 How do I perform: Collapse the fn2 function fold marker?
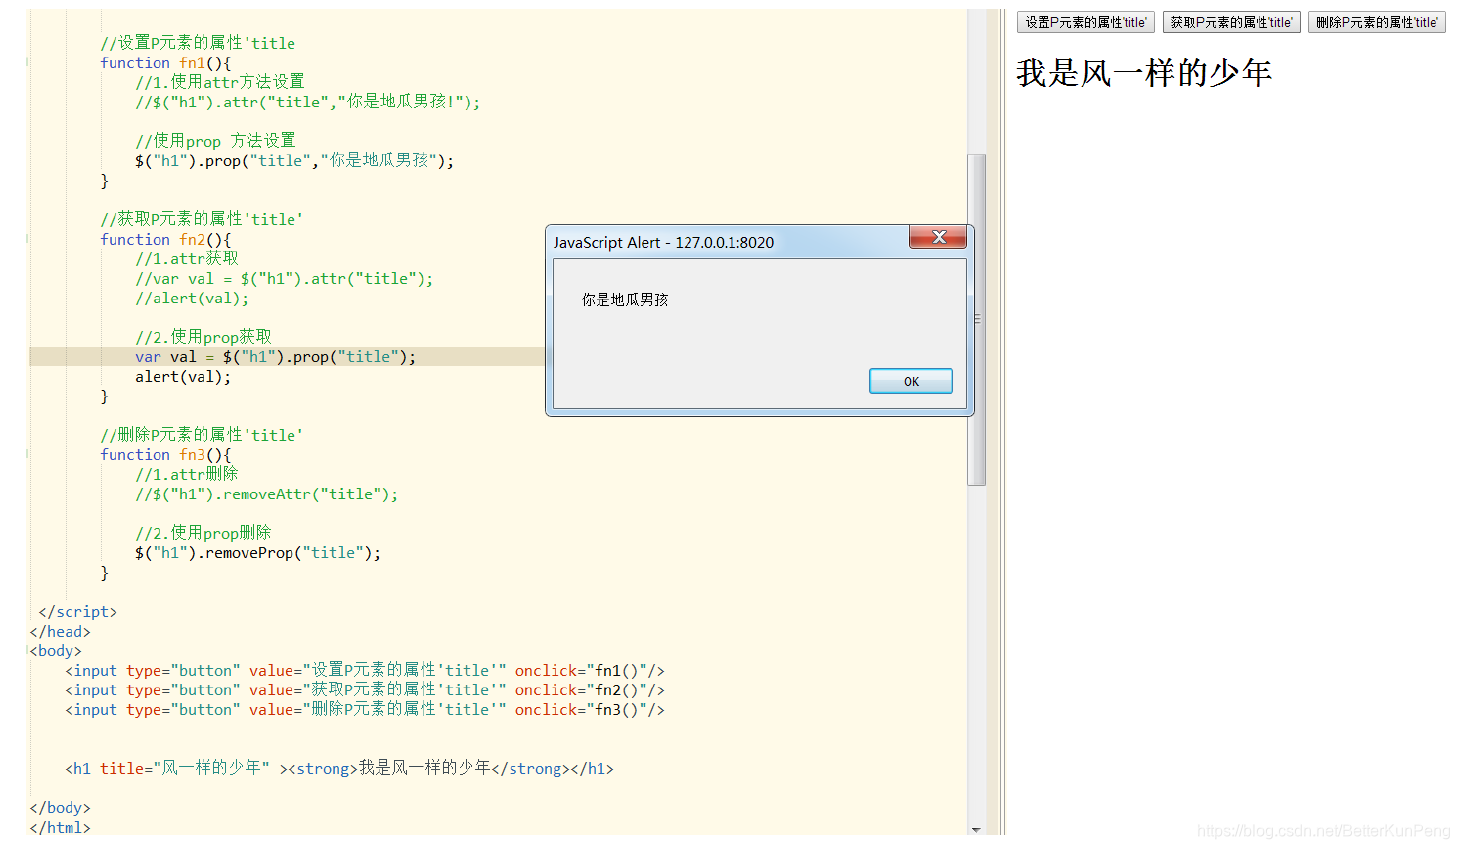pyautogui.click(x=27, y=240)
